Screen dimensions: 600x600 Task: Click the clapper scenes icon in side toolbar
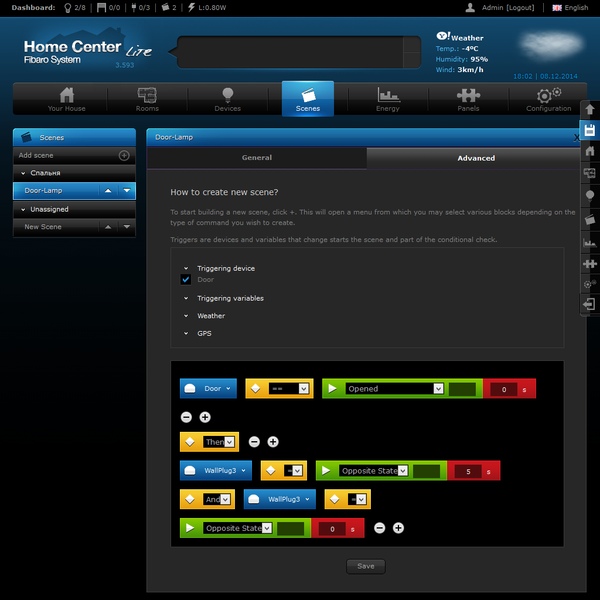pos(590,219)
